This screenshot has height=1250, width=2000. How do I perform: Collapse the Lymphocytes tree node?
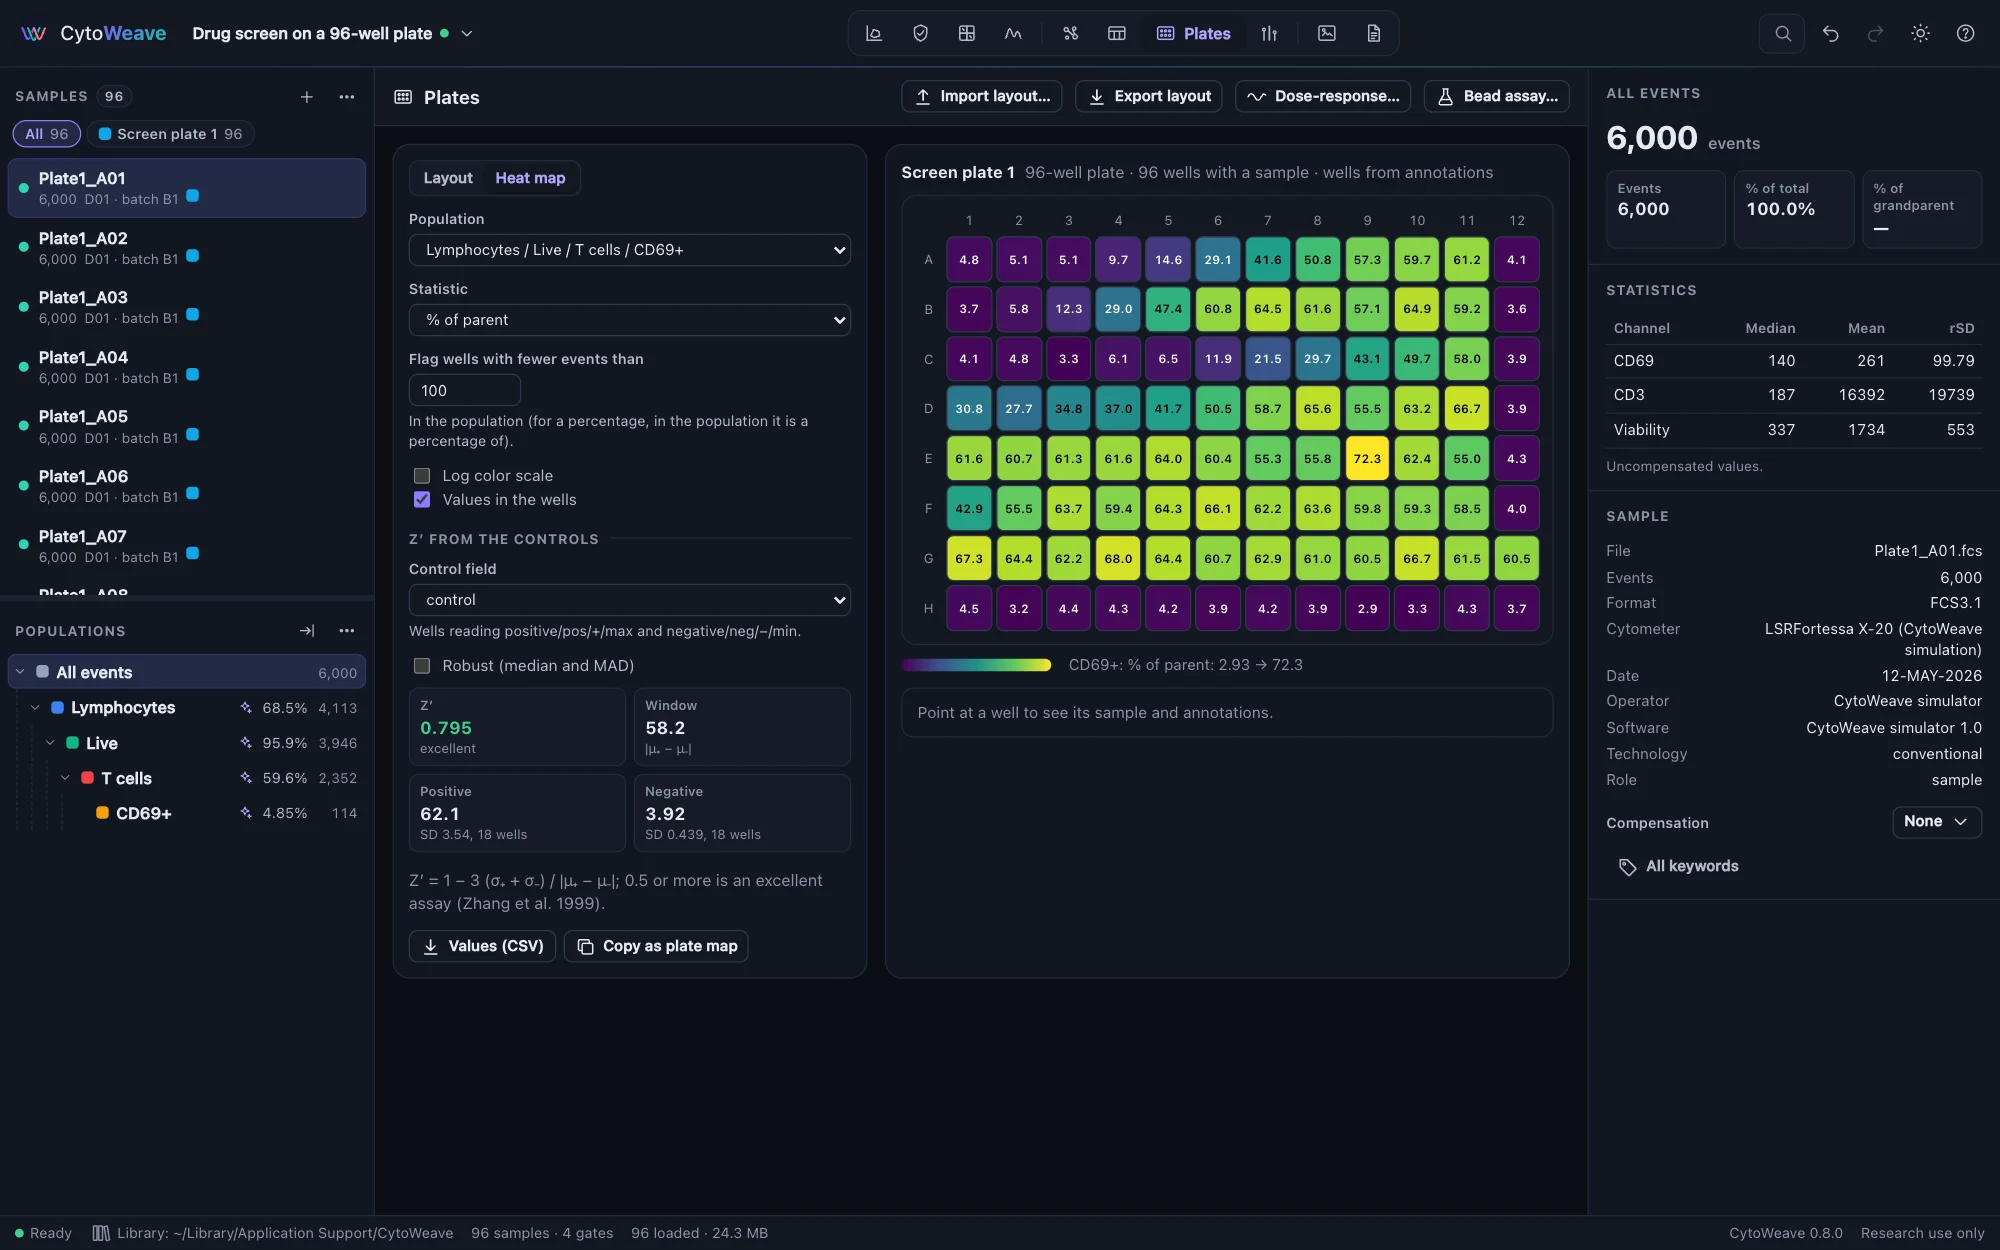point(35,708)
